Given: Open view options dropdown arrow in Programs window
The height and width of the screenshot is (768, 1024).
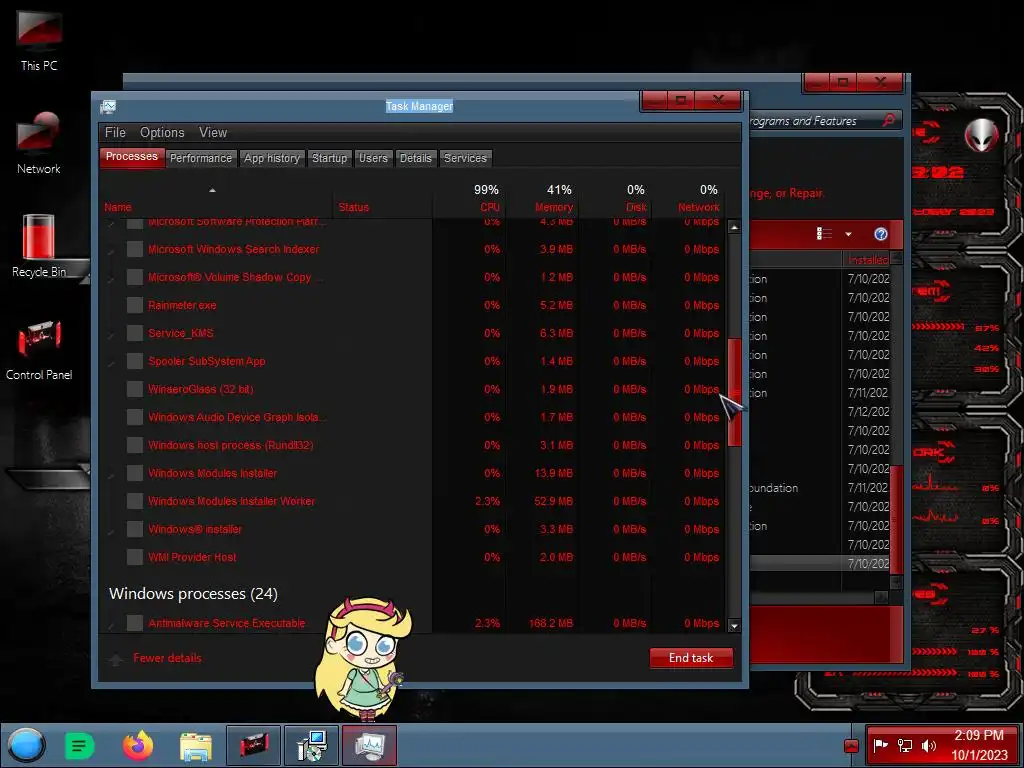Looking at the screenshot, I should click(848, 234).
